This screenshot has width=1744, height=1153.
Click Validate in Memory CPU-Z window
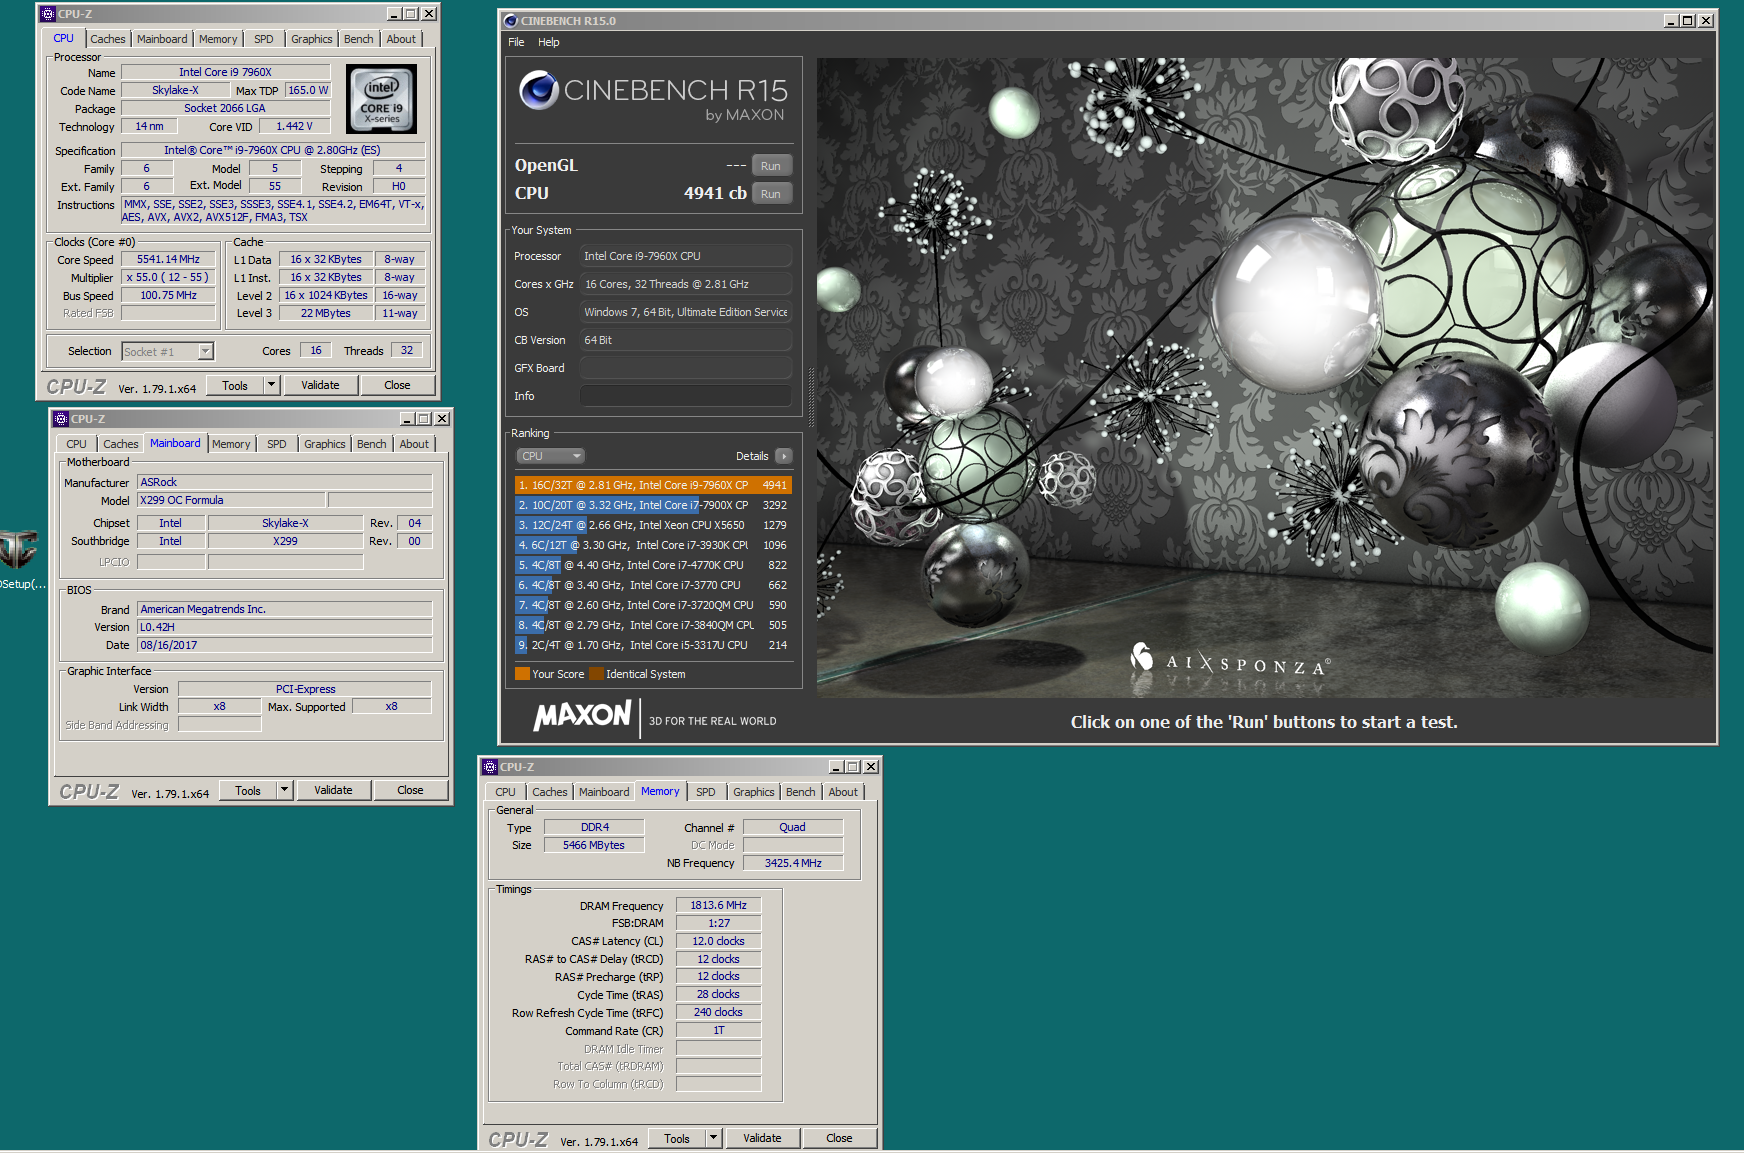click(x=762, y=1138)
